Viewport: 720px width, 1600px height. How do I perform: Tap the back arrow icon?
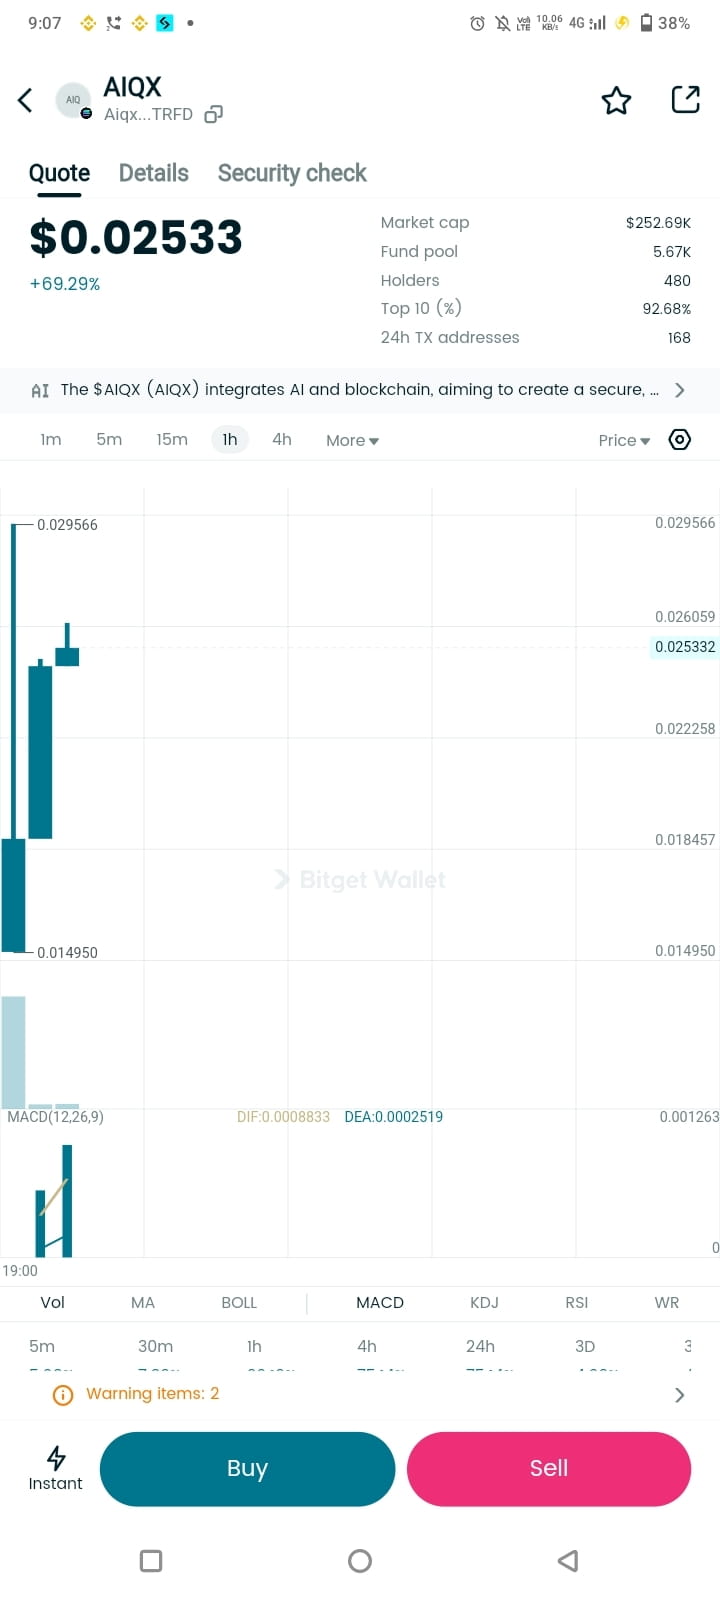tap(26, 100)
